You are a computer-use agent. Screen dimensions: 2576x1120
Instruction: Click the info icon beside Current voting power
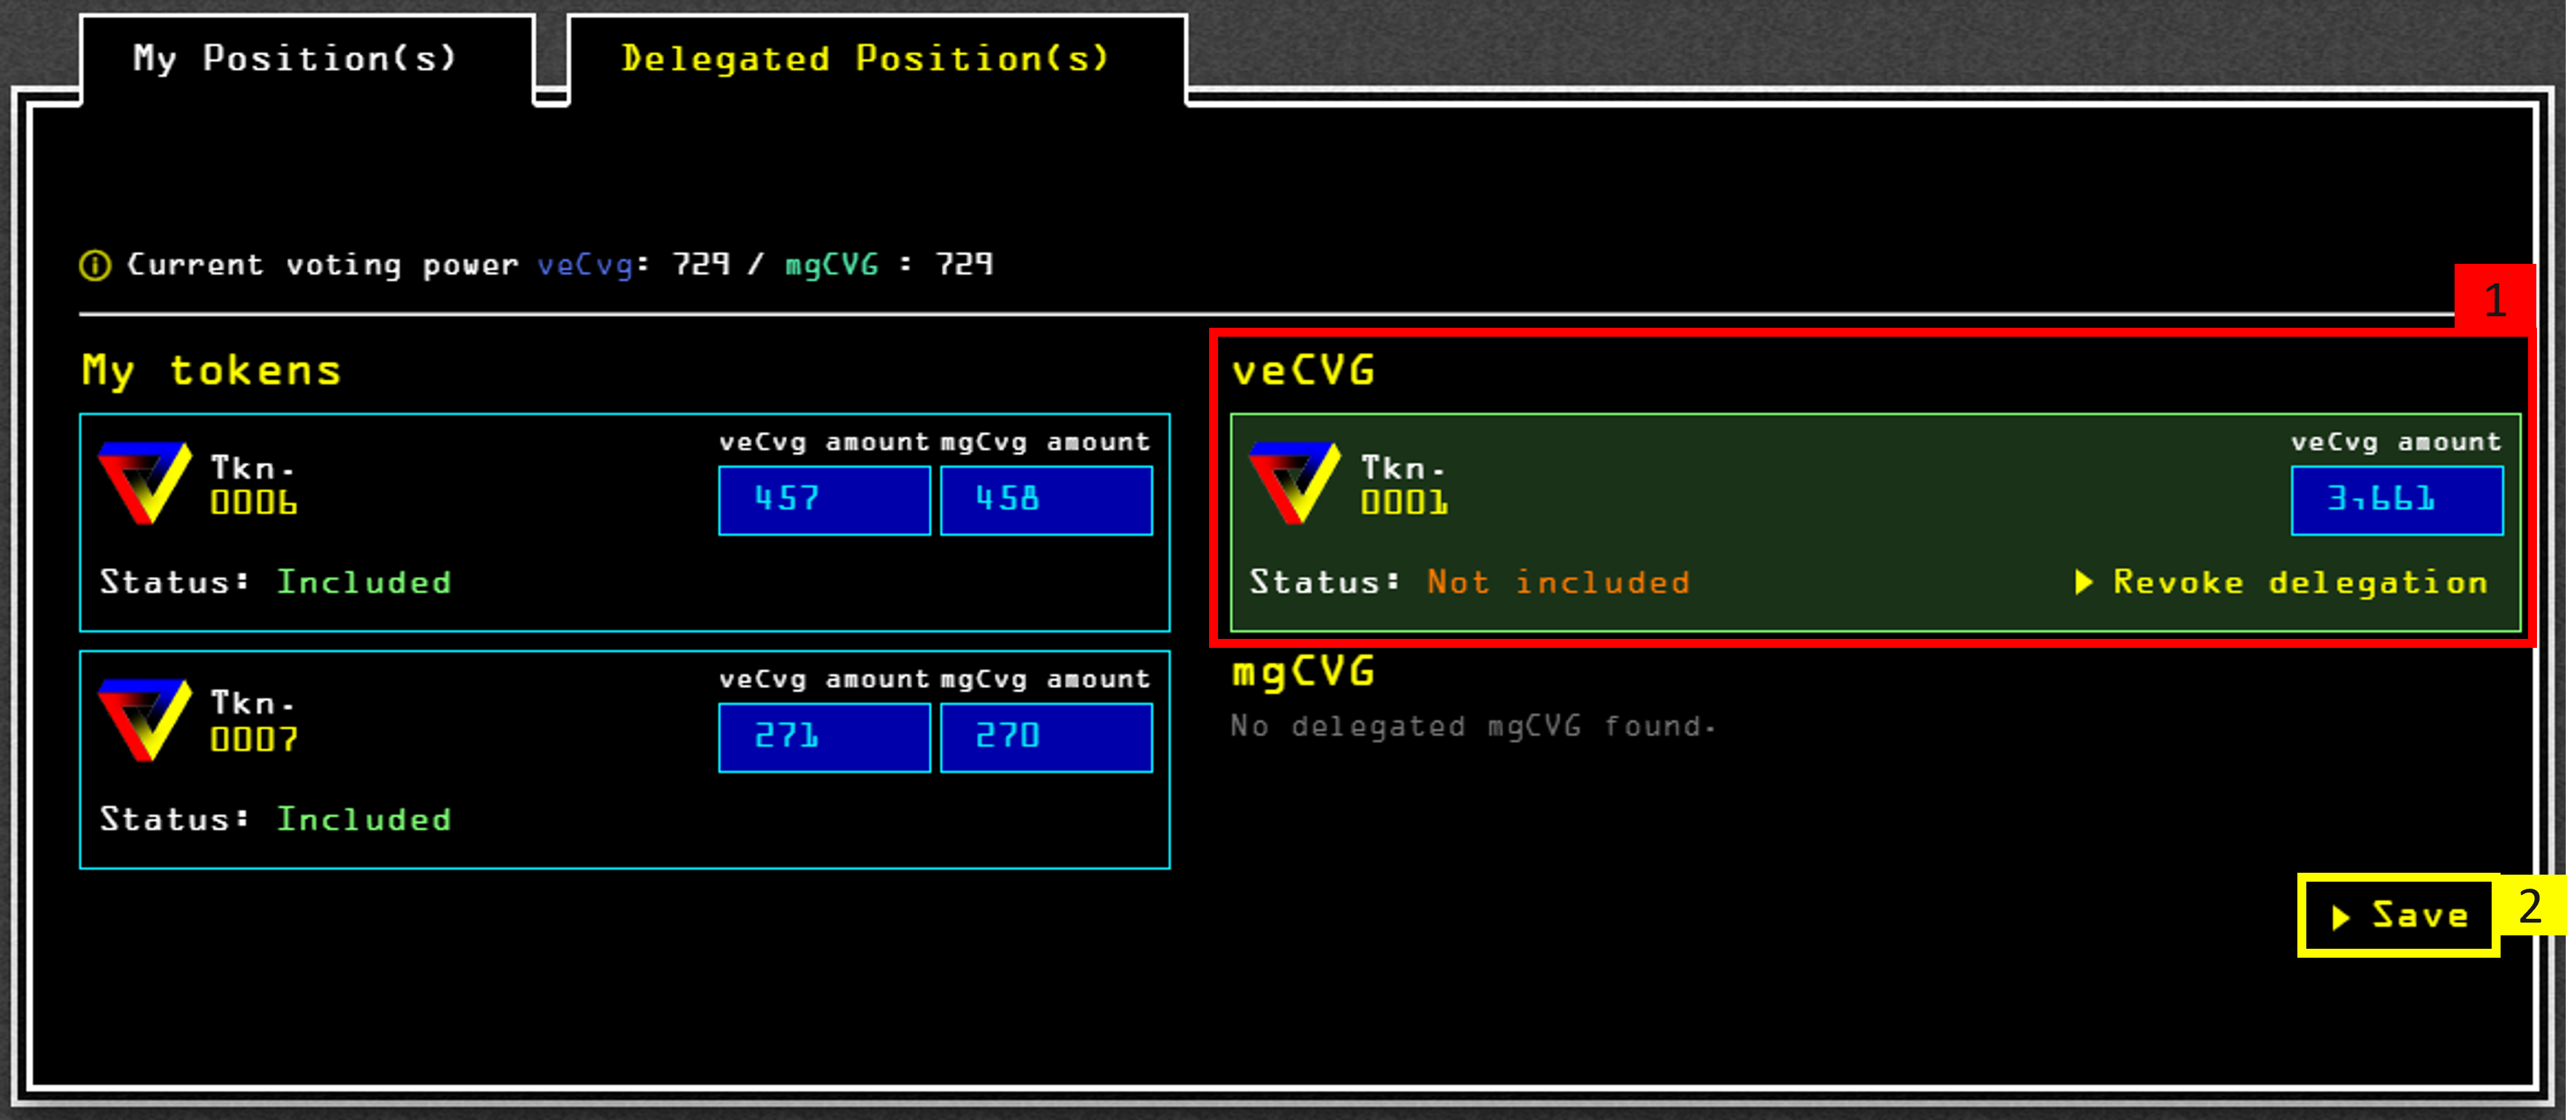click(x=95, y=266)
